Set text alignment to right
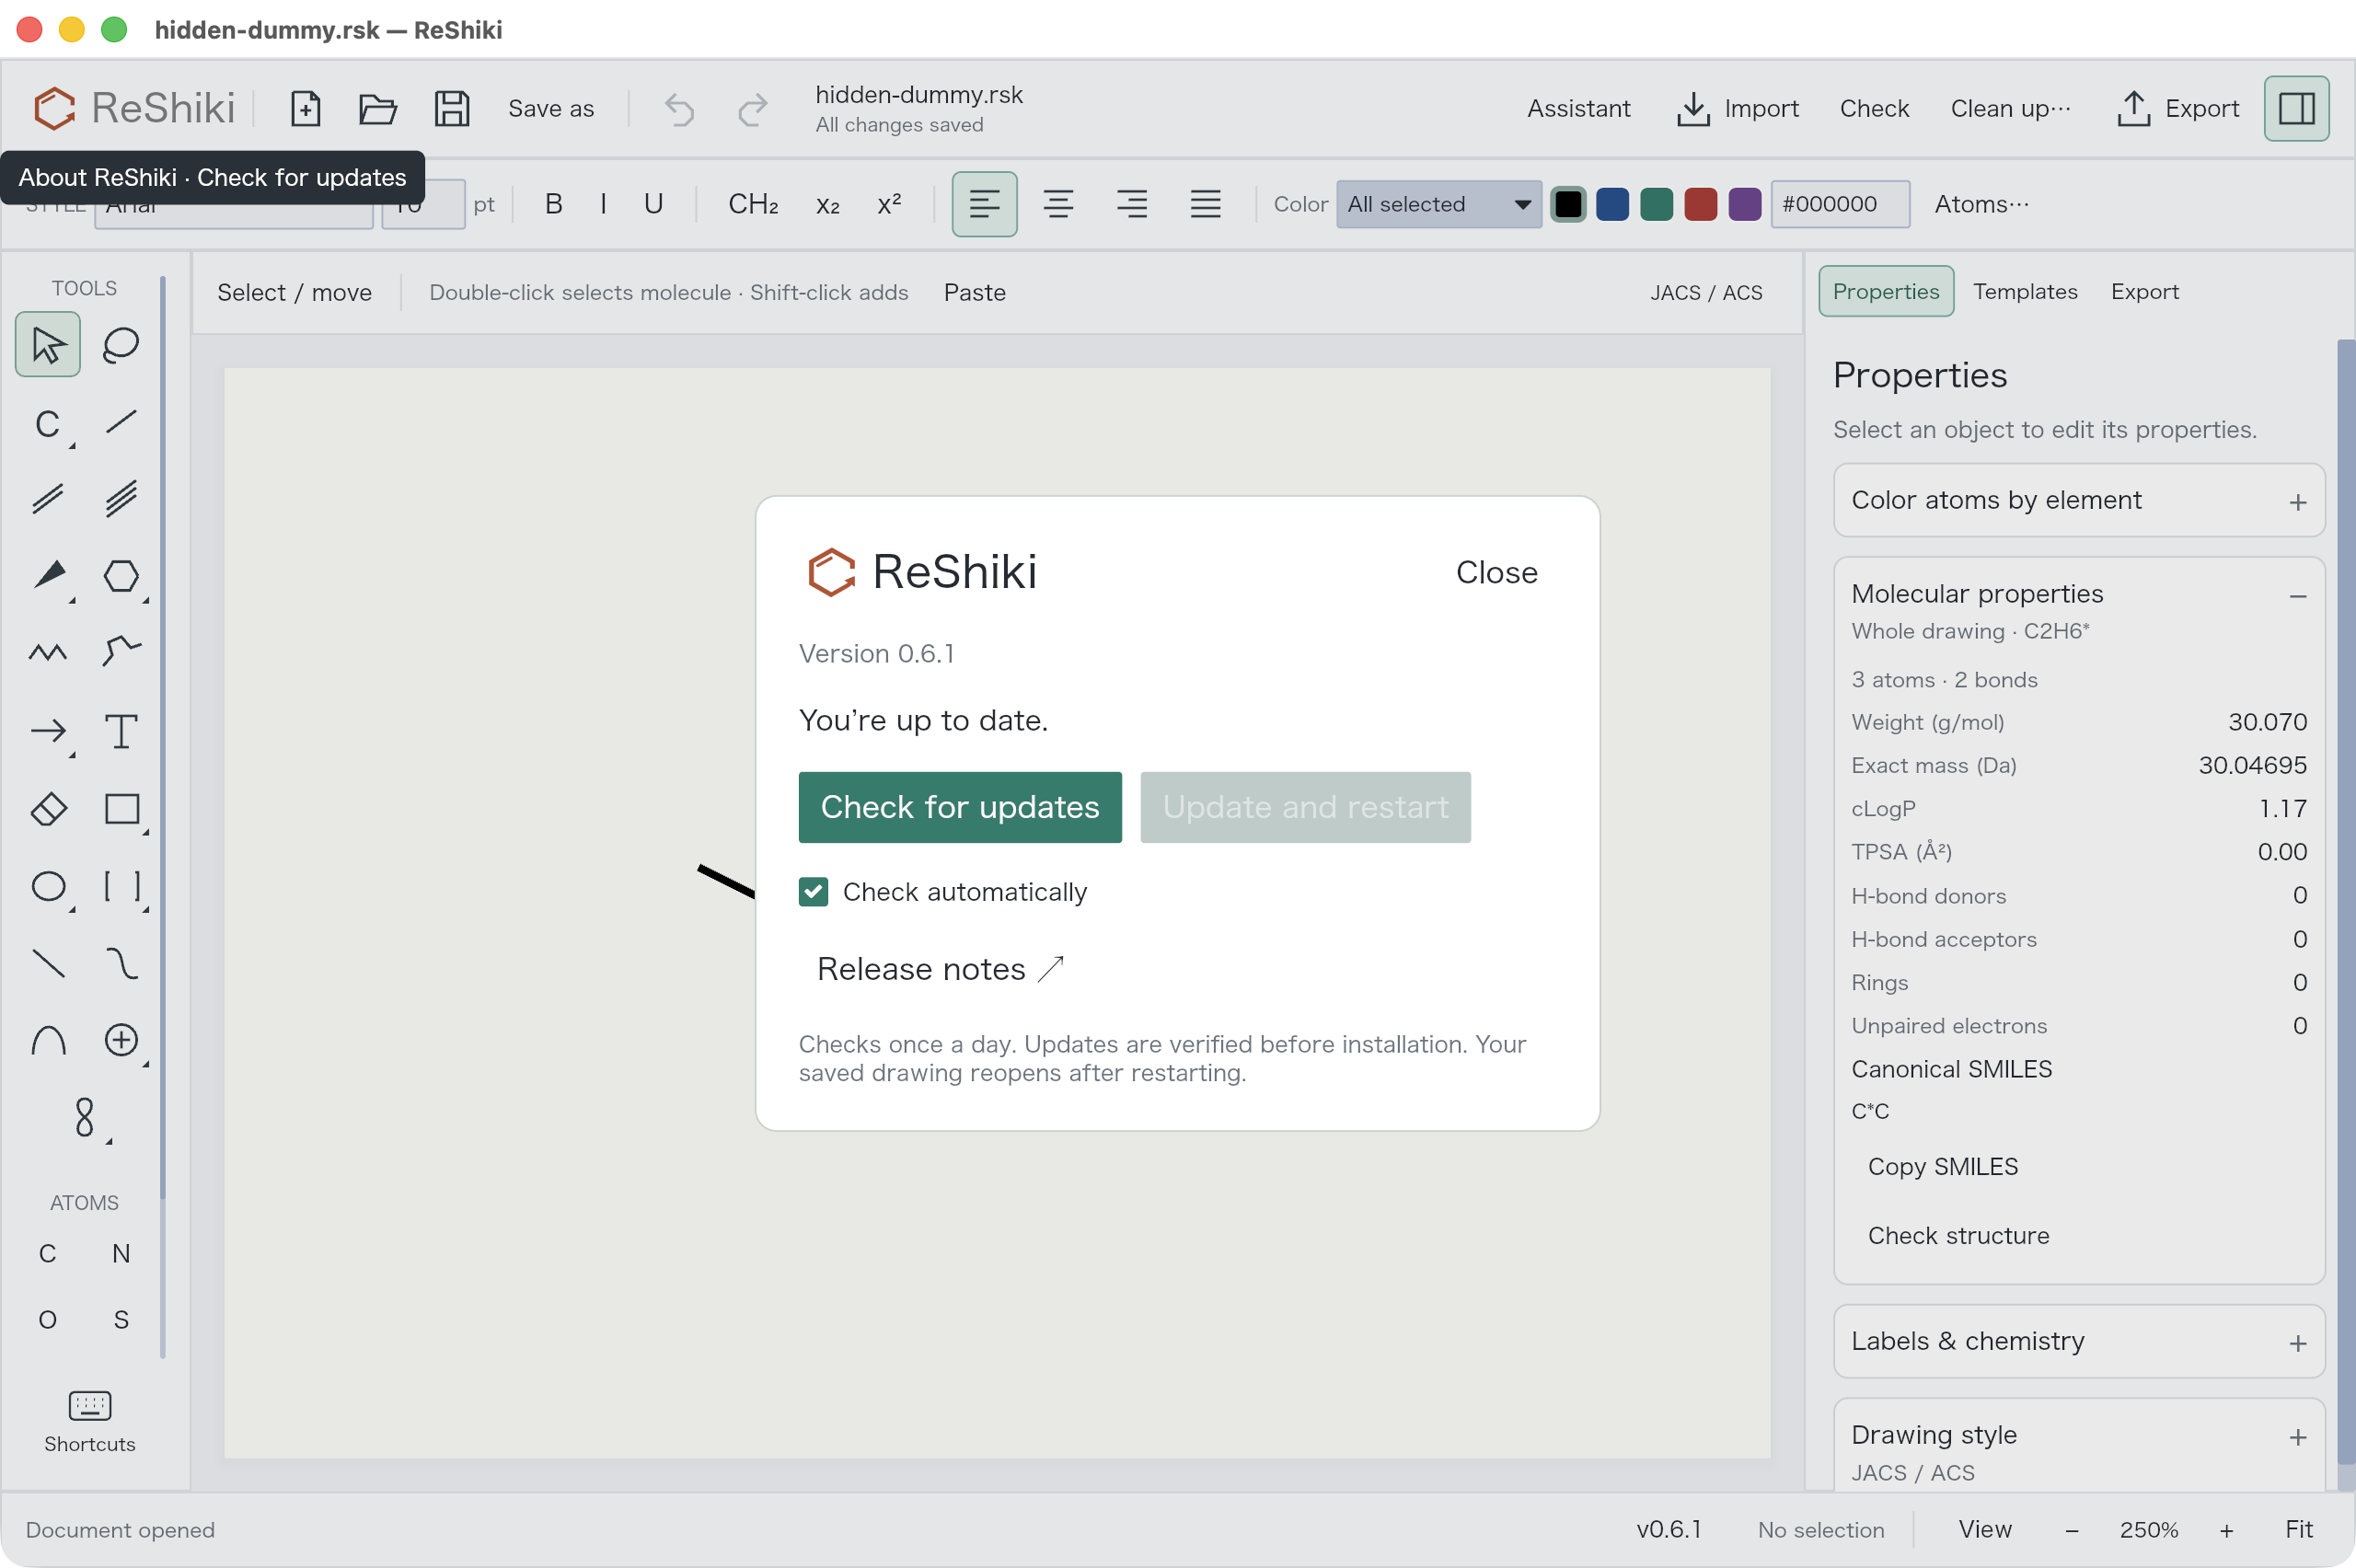Image resolution: width=2356 pixels, height=1568 pixels. (1132, 204)
